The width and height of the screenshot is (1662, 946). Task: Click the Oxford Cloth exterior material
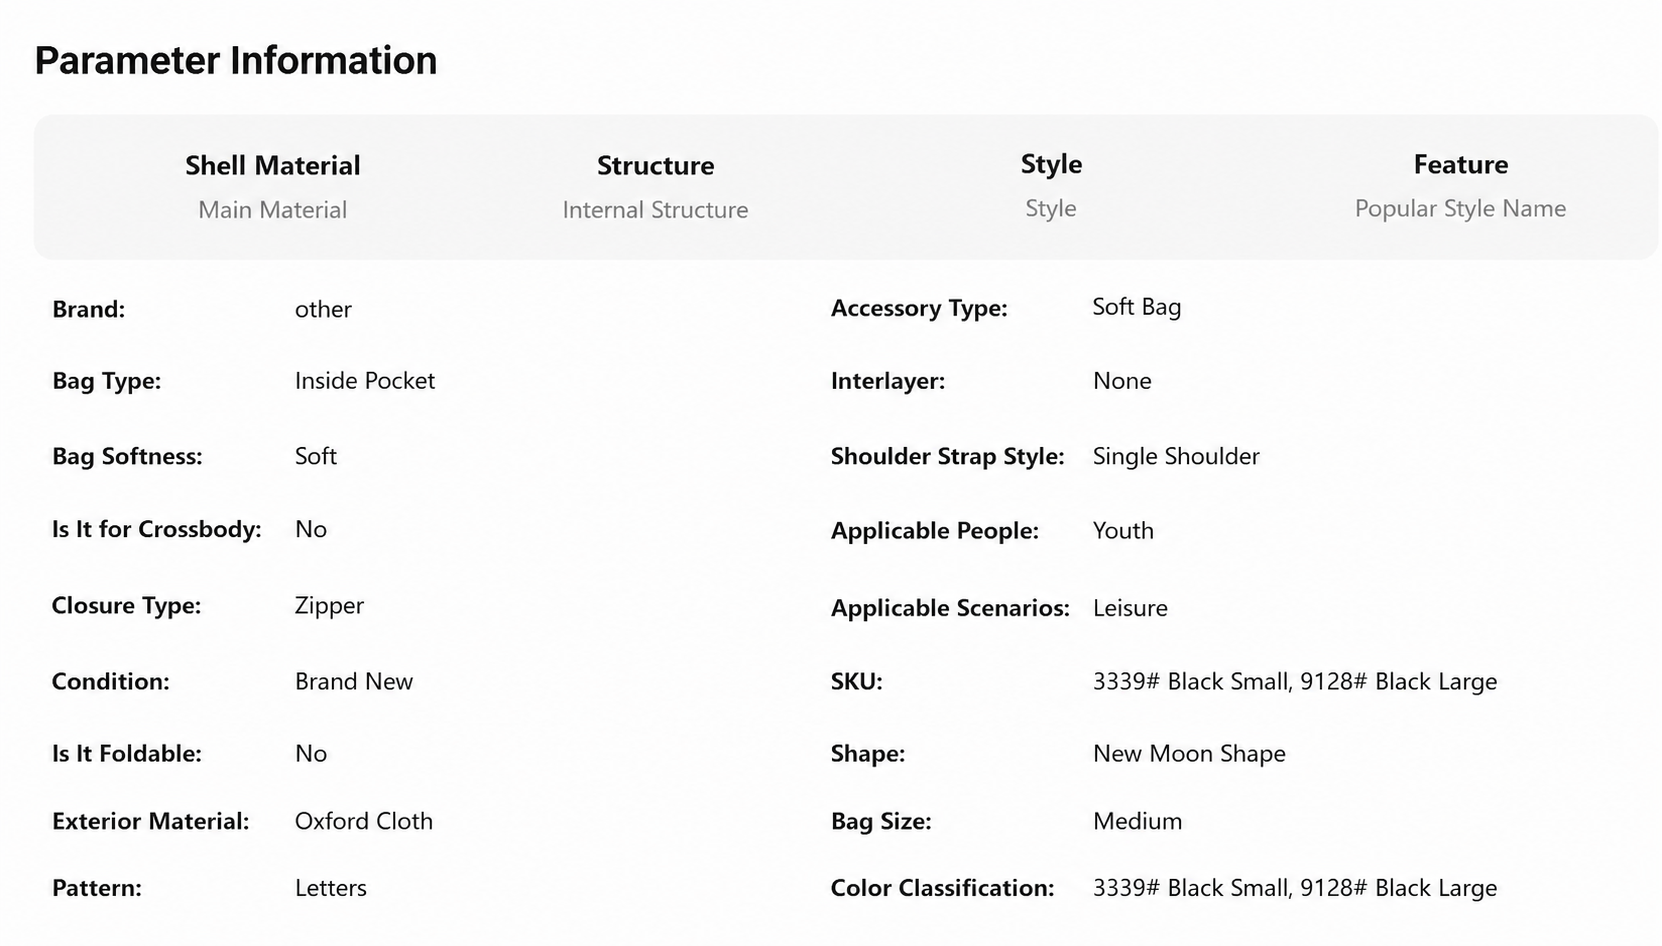[364, 821]
